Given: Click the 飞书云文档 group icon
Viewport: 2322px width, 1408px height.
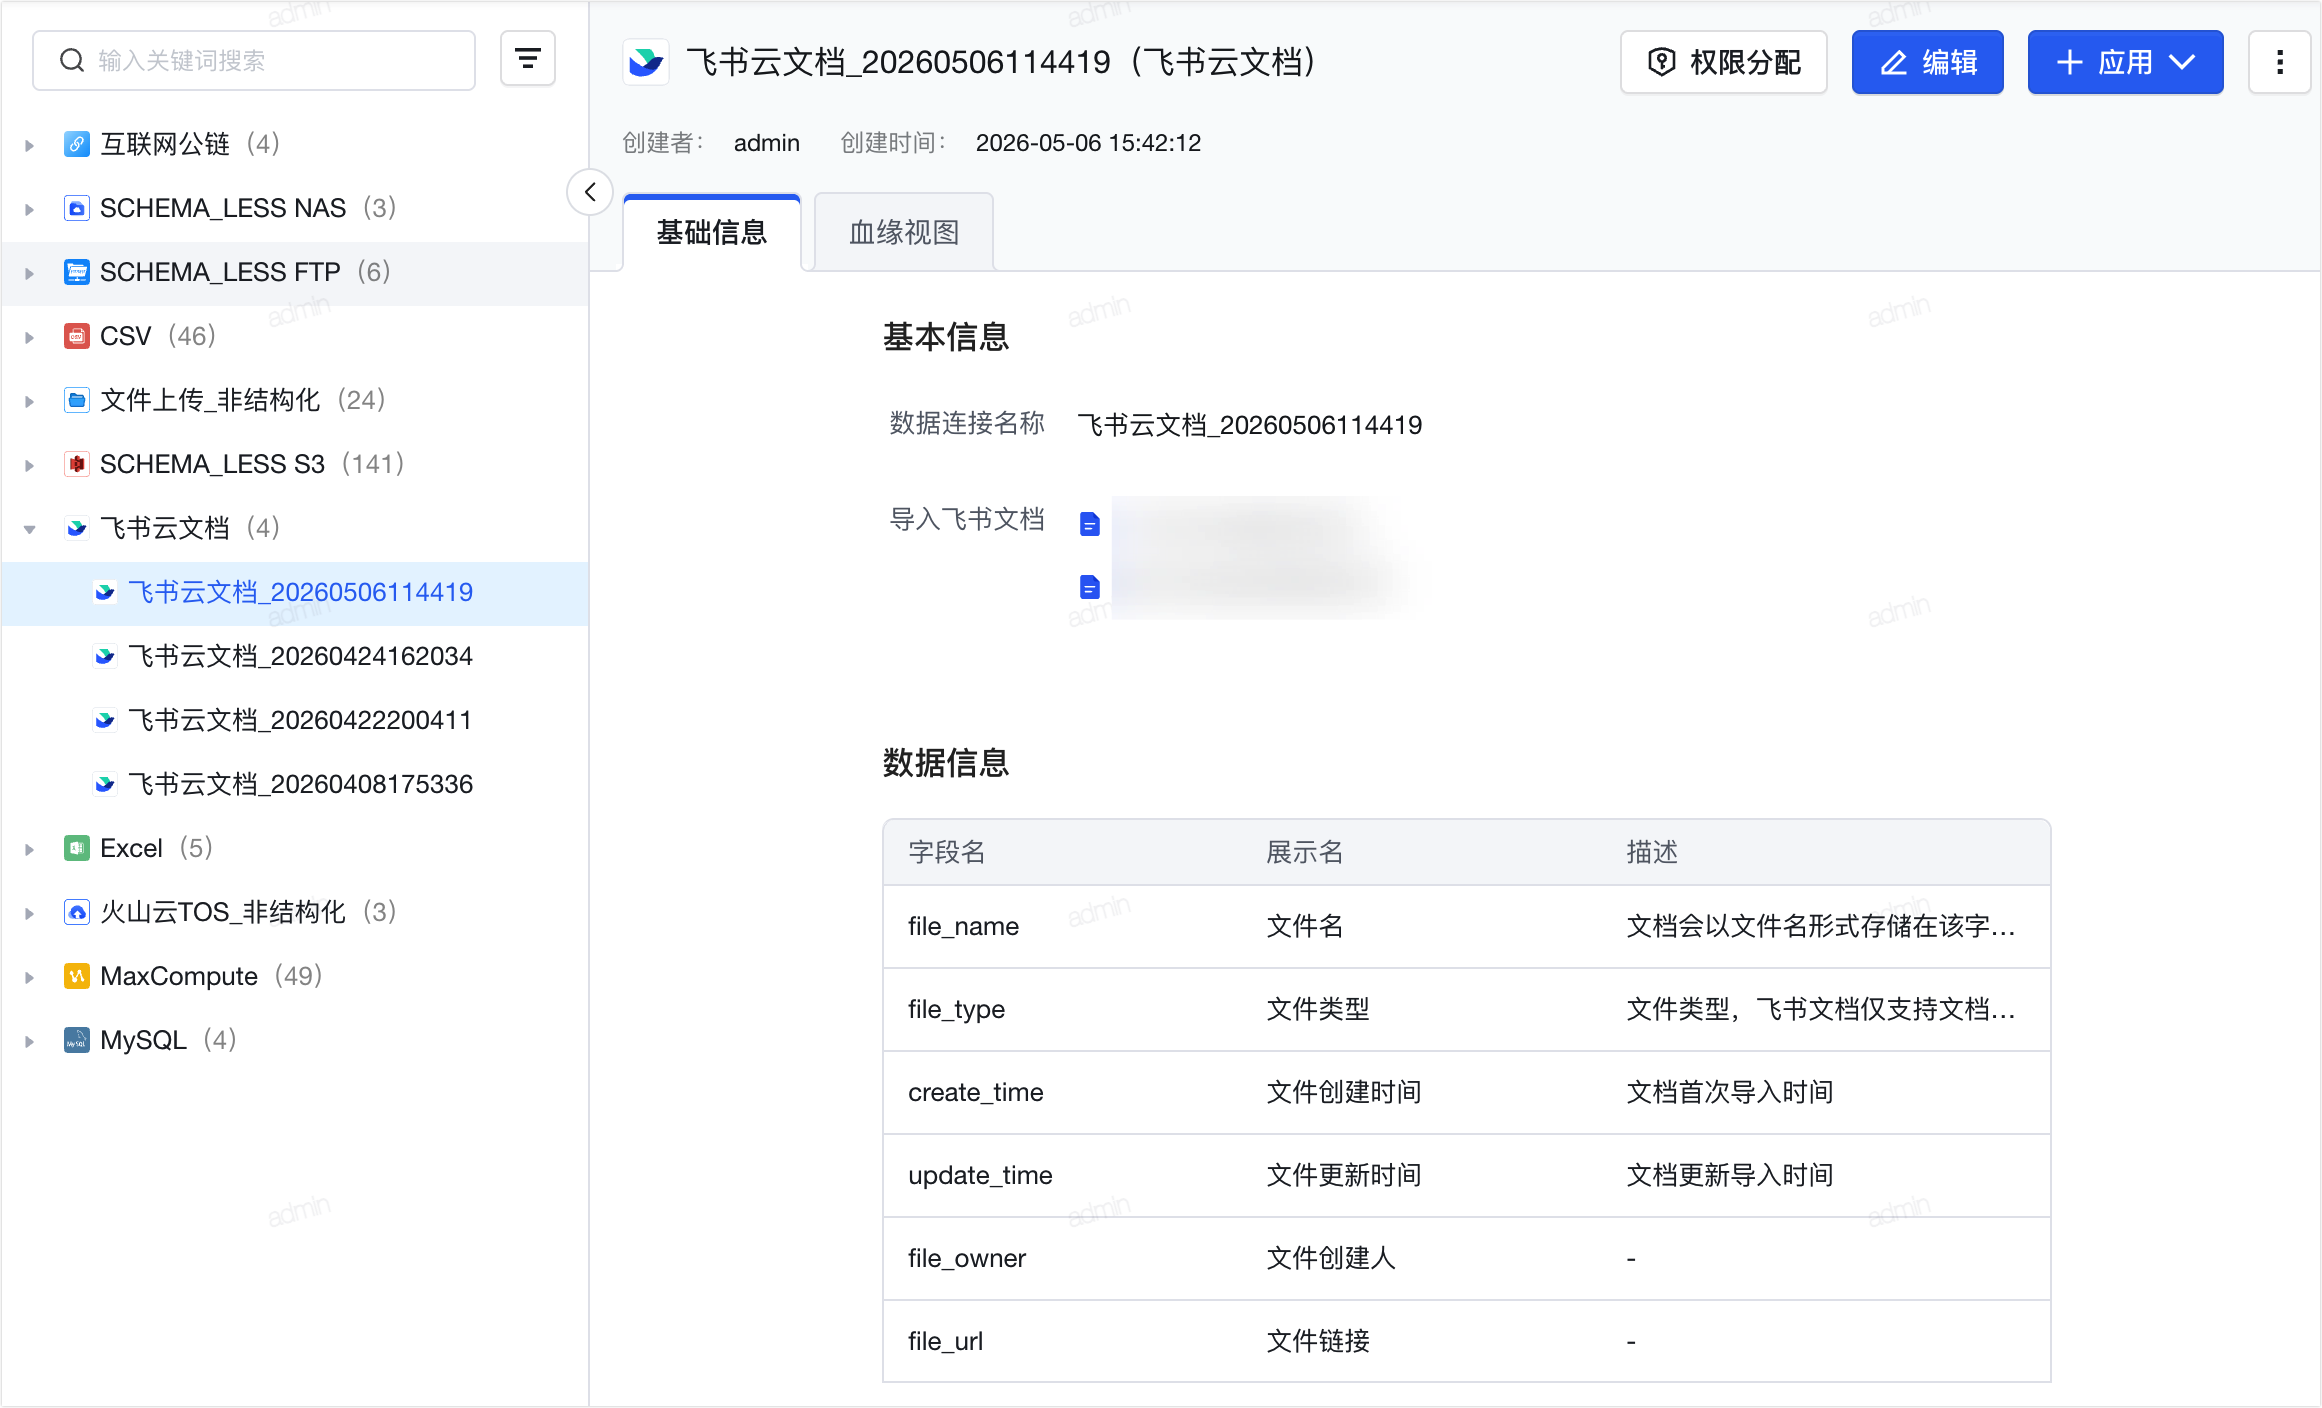Looking at the screenshot, I should point(76,528).
